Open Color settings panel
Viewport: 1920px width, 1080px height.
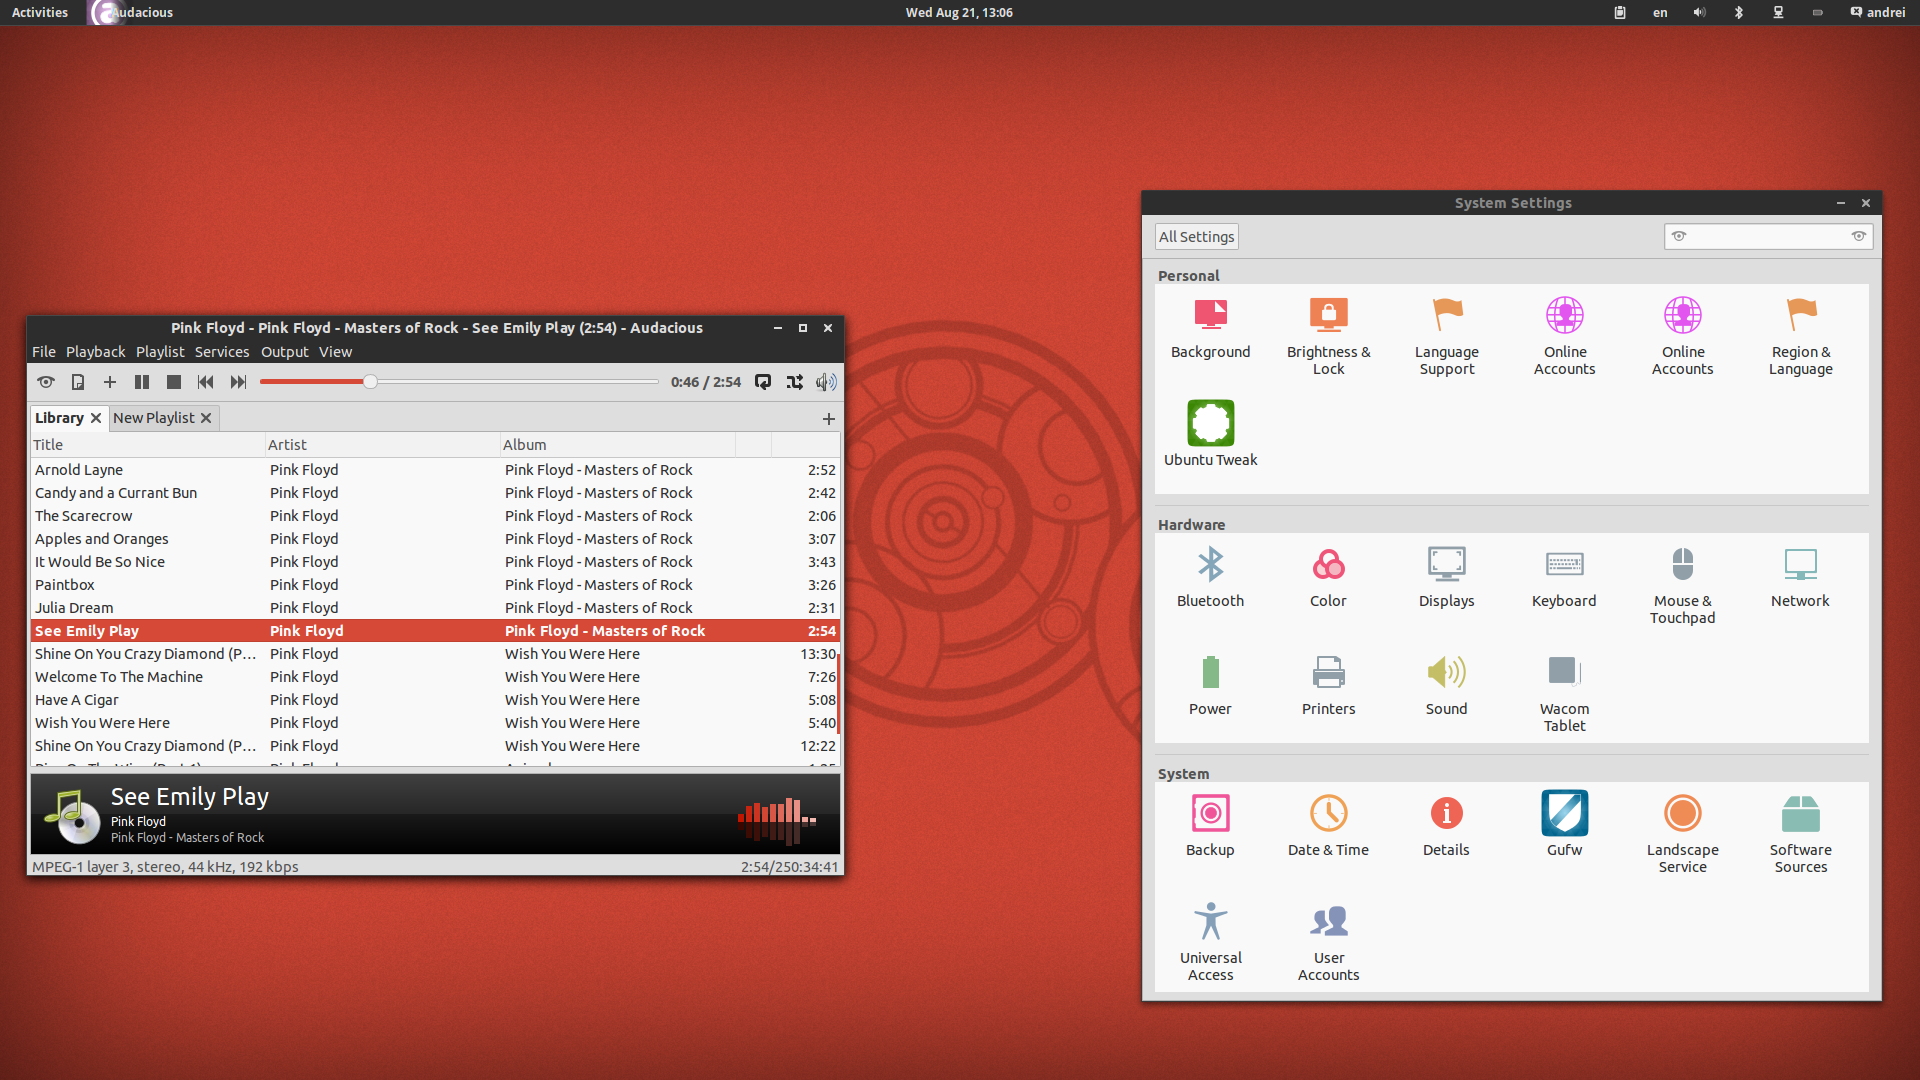pyautogui.click(x=1329, y=578)
